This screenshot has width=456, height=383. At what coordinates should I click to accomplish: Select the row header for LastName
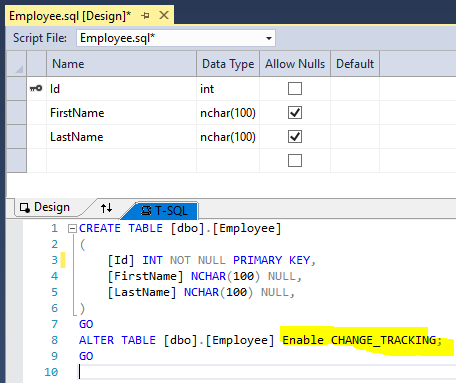pos(17,137)
